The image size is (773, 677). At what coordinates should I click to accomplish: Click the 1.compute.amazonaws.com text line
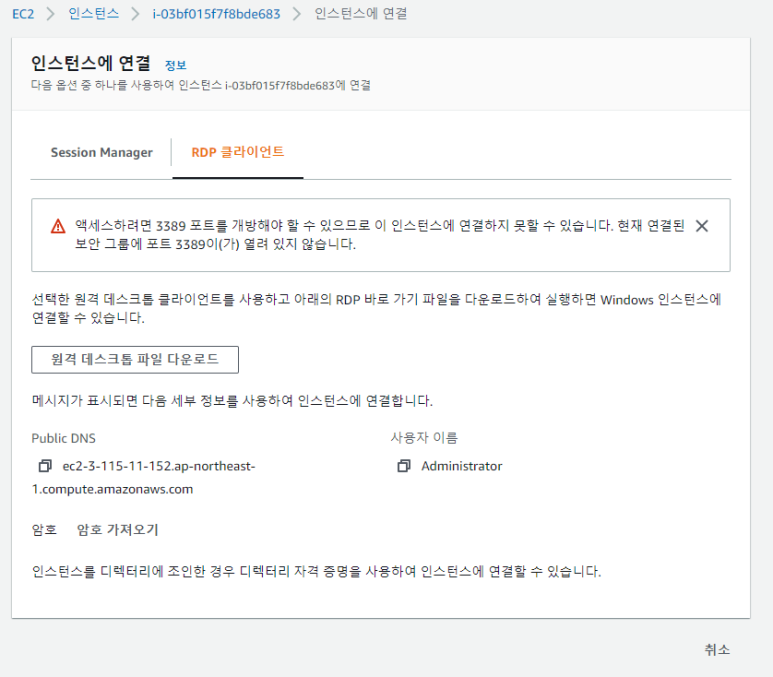[112, 489]
